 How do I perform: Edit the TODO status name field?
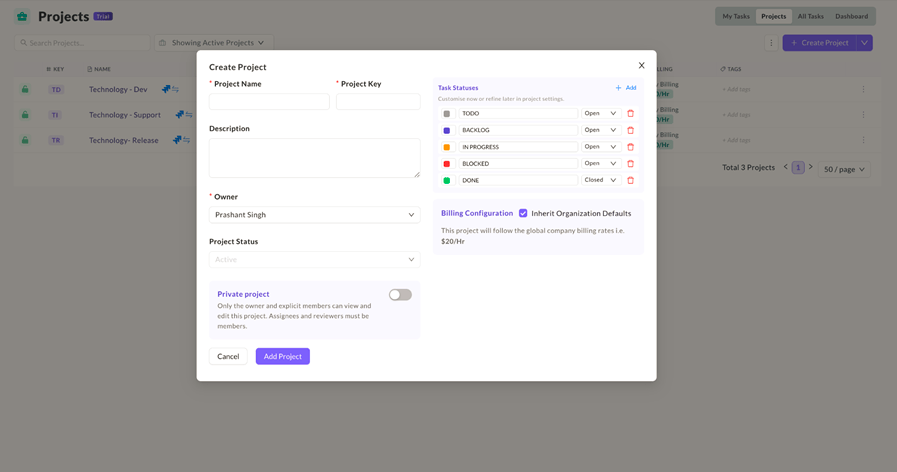click(x=518, y=113)
